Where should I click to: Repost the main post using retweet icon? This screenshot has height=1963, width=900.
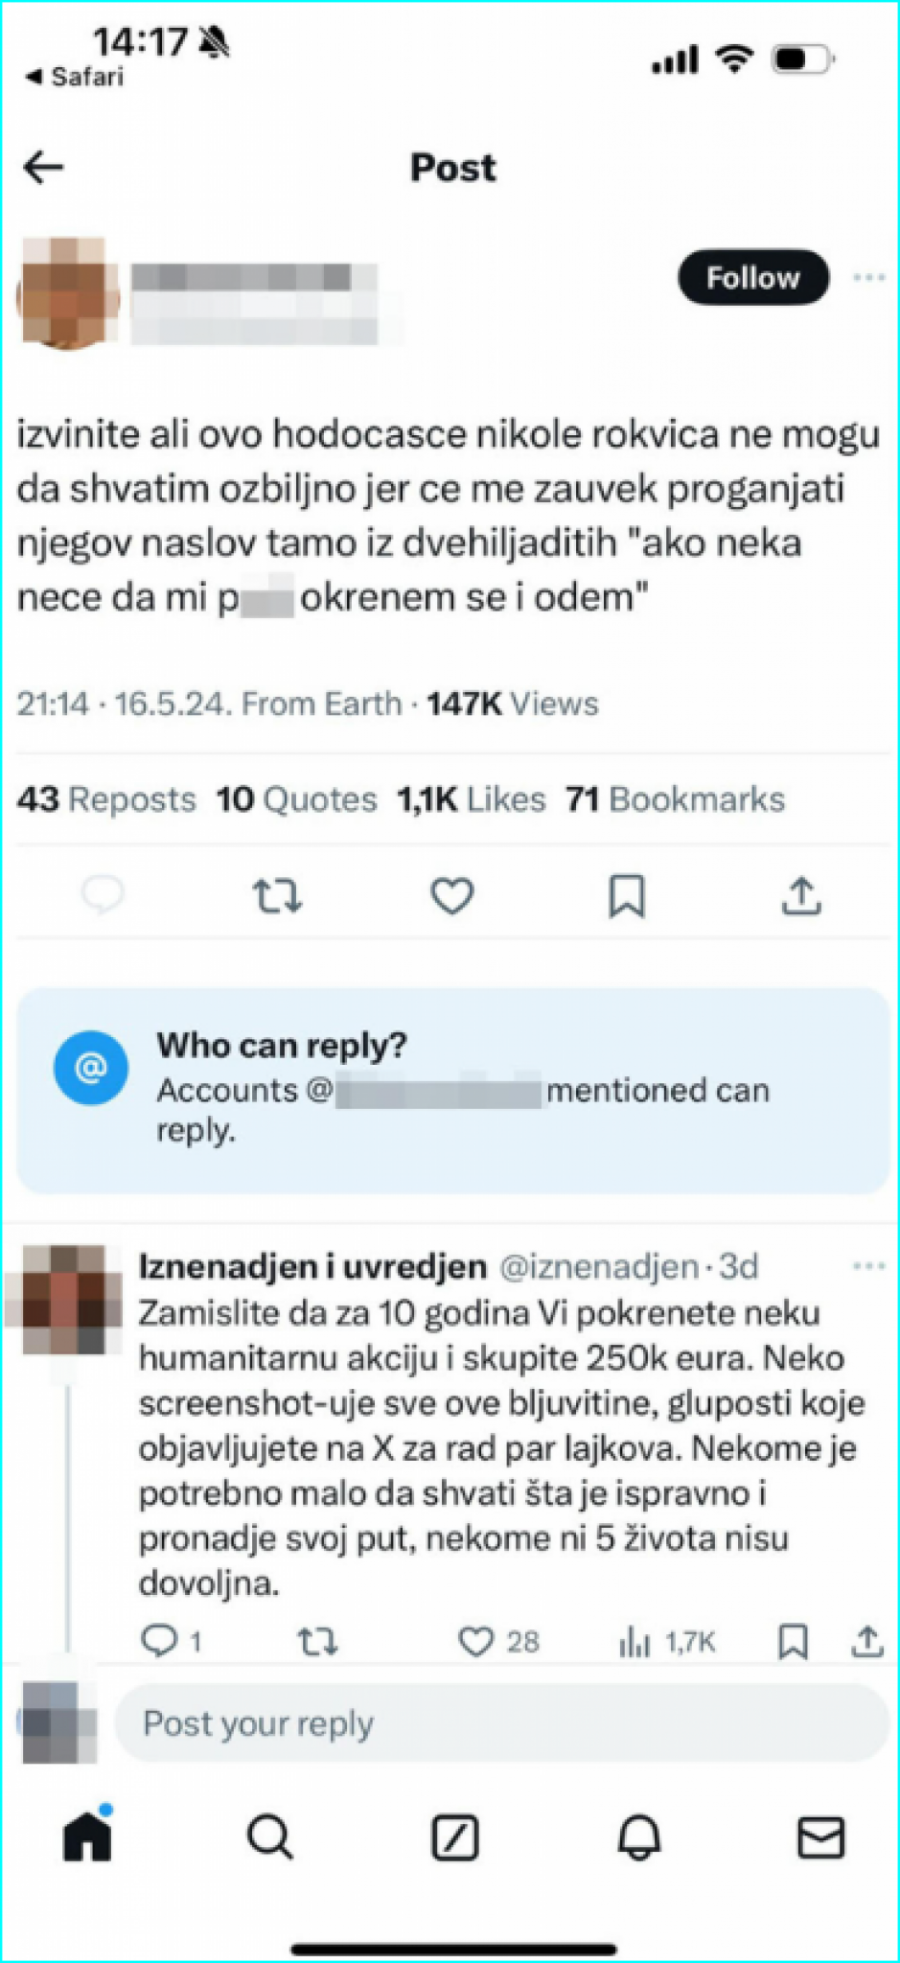(276, 896)
